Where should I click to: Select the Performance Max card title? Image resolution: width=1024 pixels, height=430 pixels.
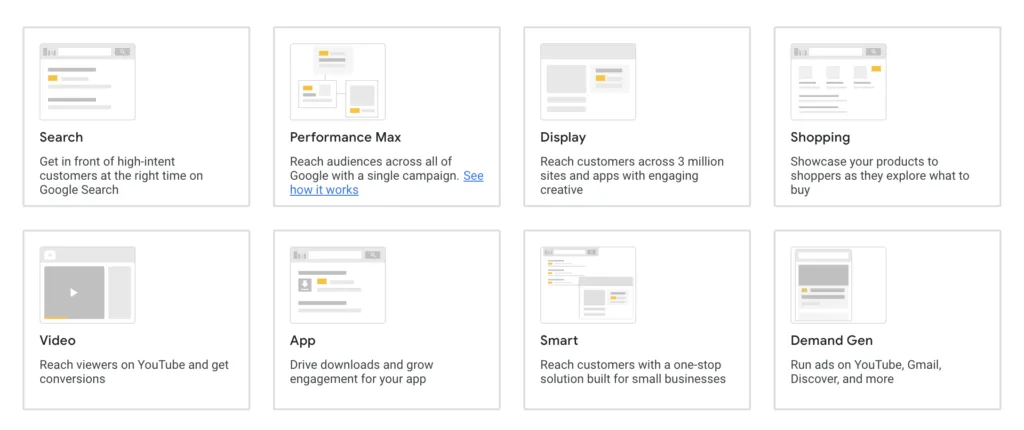345,137
